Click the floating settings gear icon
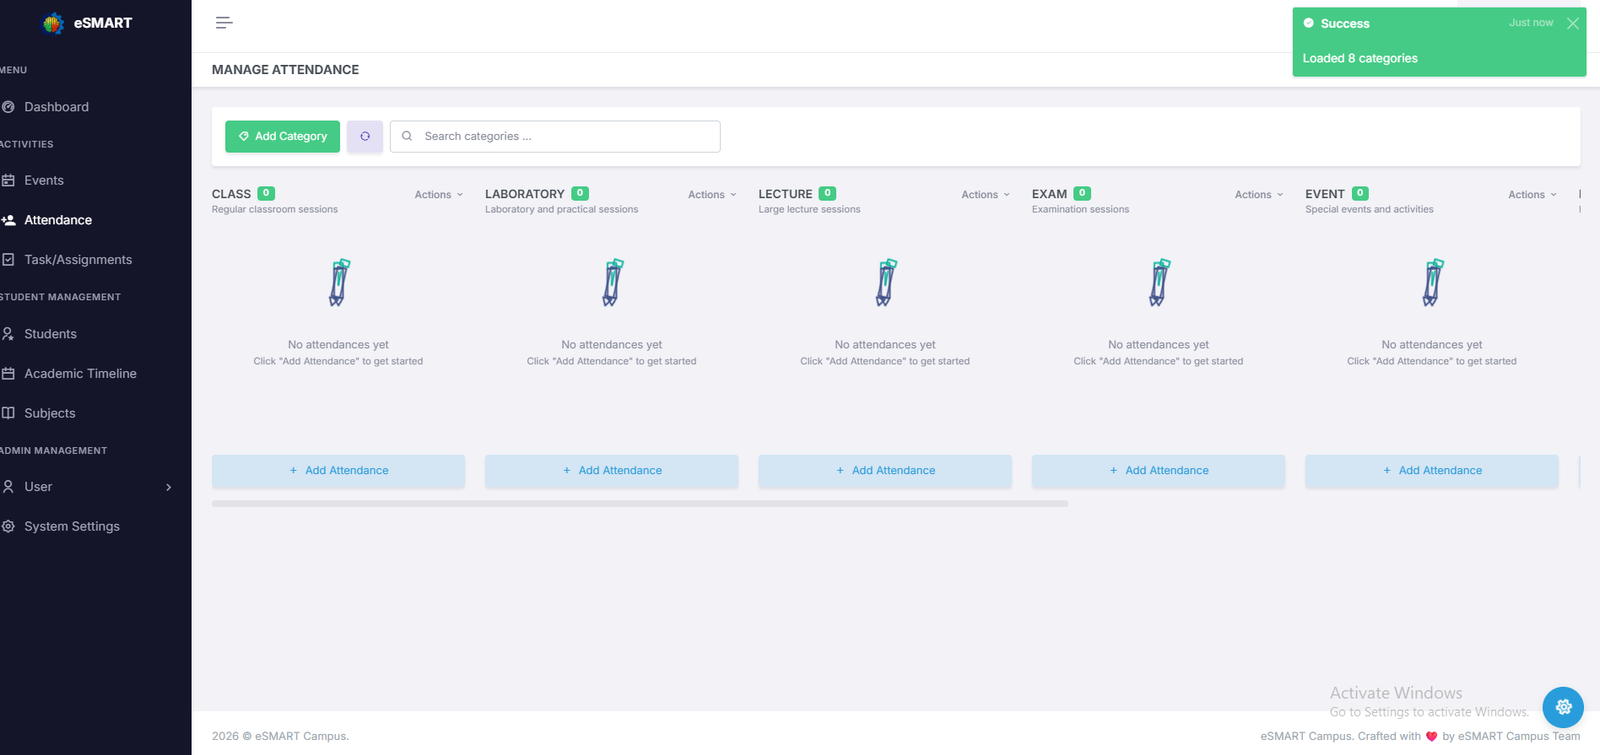The width and height of the screenshot is (1600, 755). coord(1563,707)
